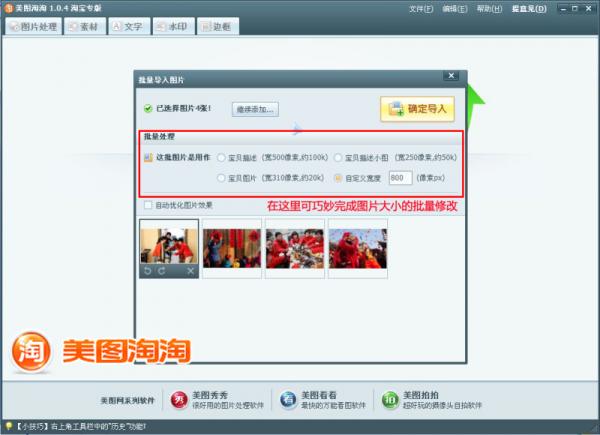The width and height of the screenshot is (600, 435).
Task: Click the lightbulb tip icon in status bar
Action: (8, 427)
